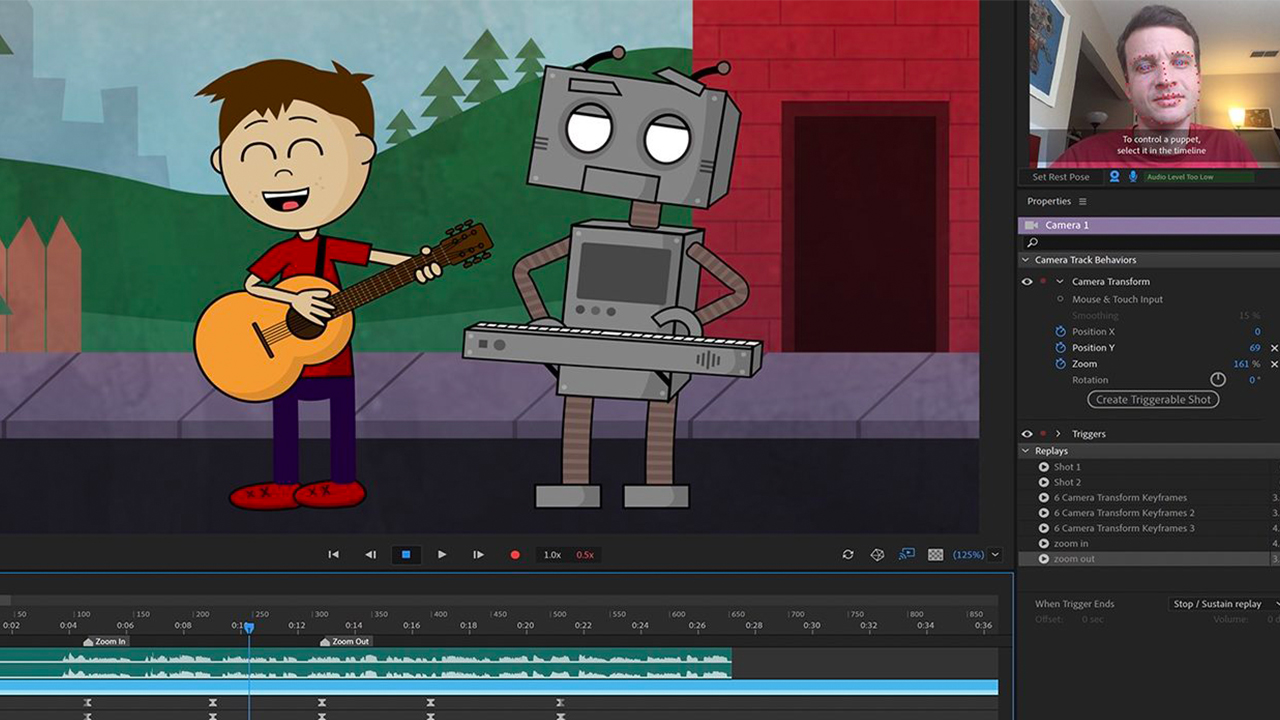The image size is (1280, 720).
Task: Click the refresh scene icon
Action: point(848,555)
